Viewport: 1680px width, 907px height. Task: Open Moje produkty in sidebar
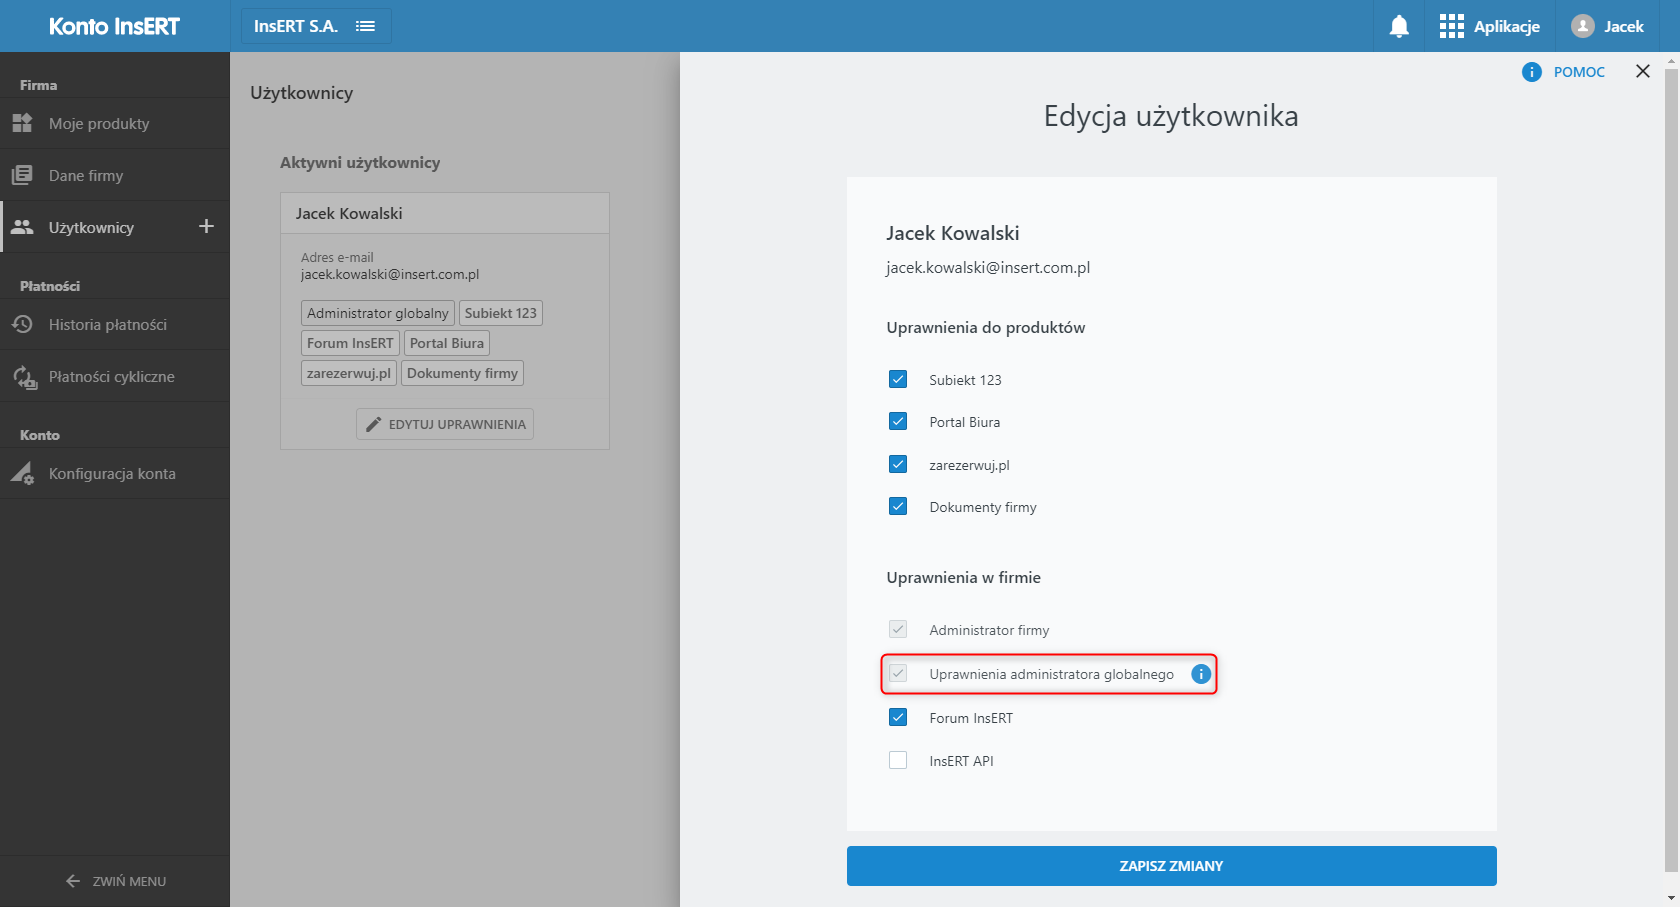tap(99, 124)
